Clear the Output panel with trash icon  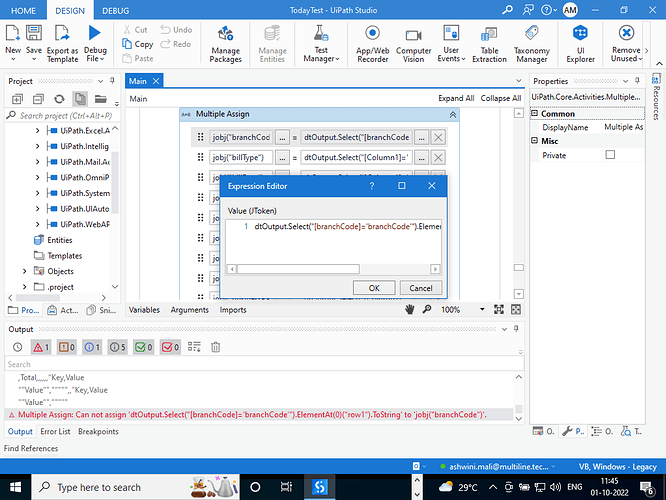tap(215, 347)
